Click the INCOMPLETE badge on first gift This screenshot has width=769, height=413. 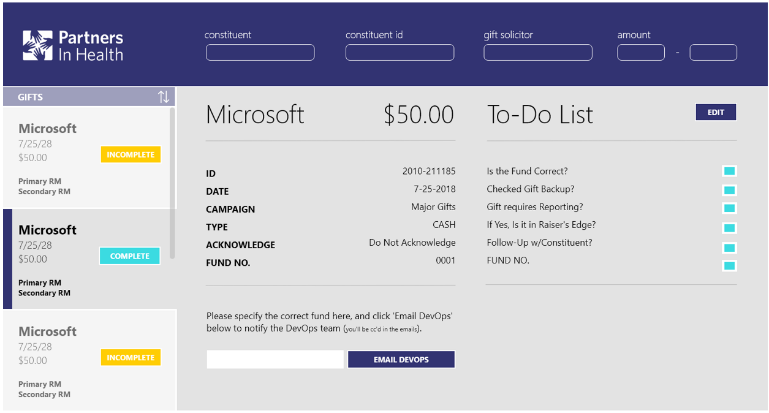130,155
